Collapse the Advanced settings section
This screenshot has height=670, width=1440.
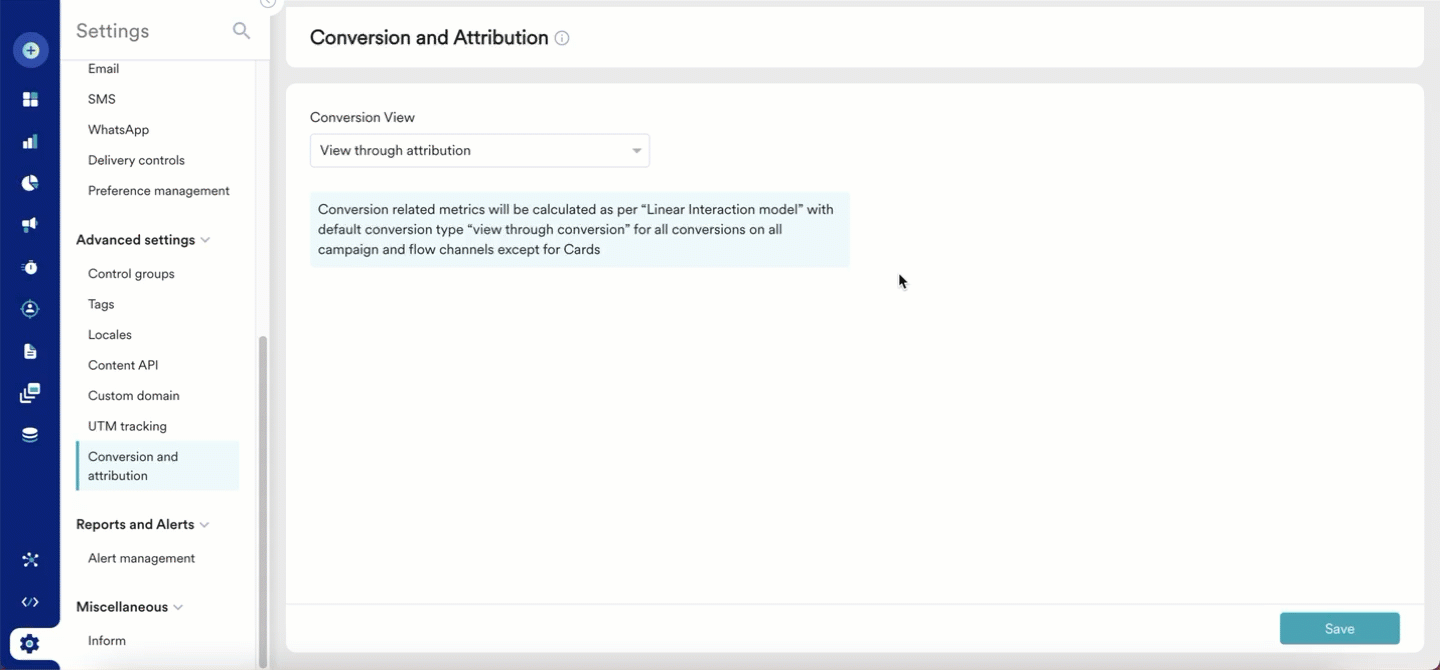pyautogui.click(x=205, y=240)
